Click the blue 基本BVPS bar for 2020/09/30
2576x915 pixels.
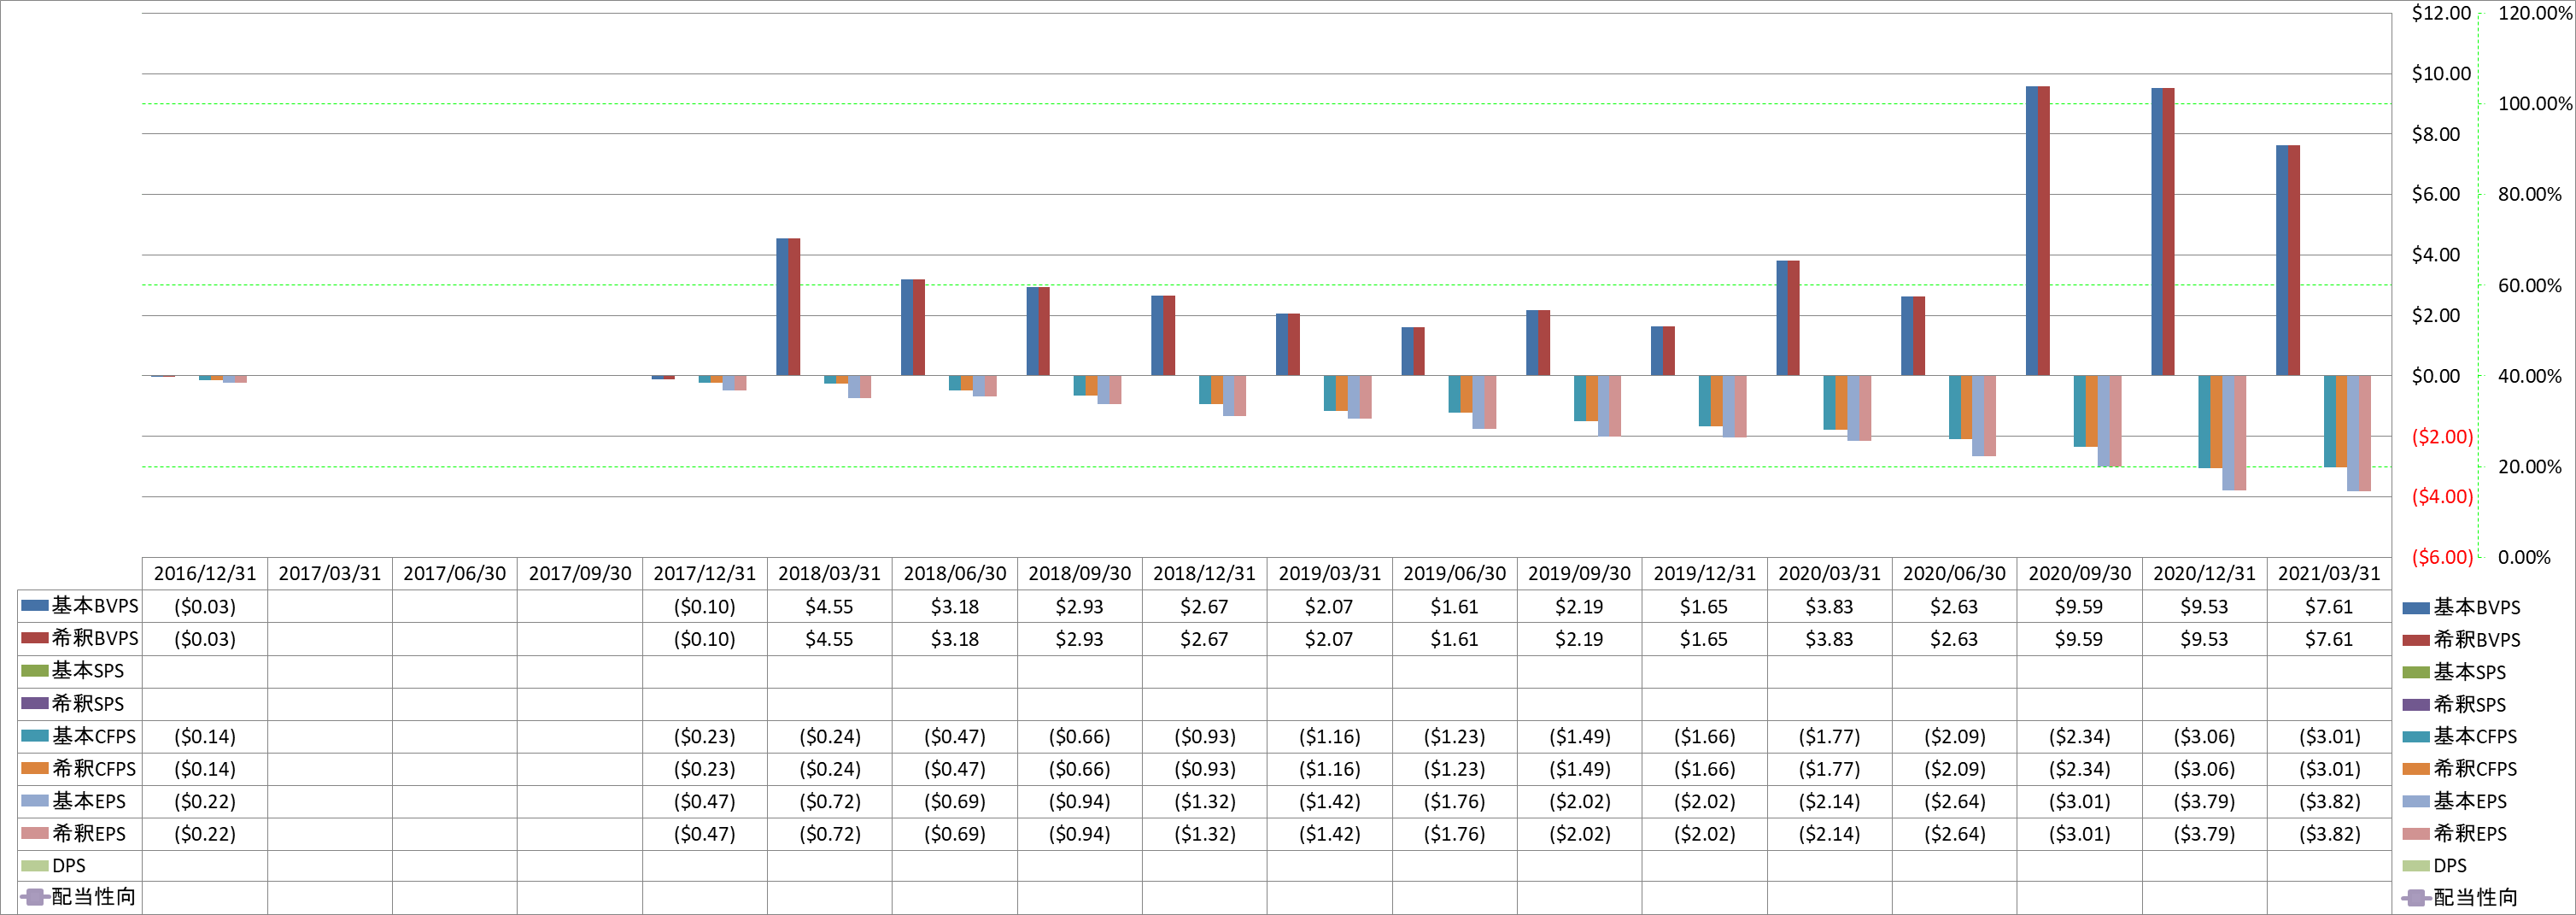coord(2032,231)
